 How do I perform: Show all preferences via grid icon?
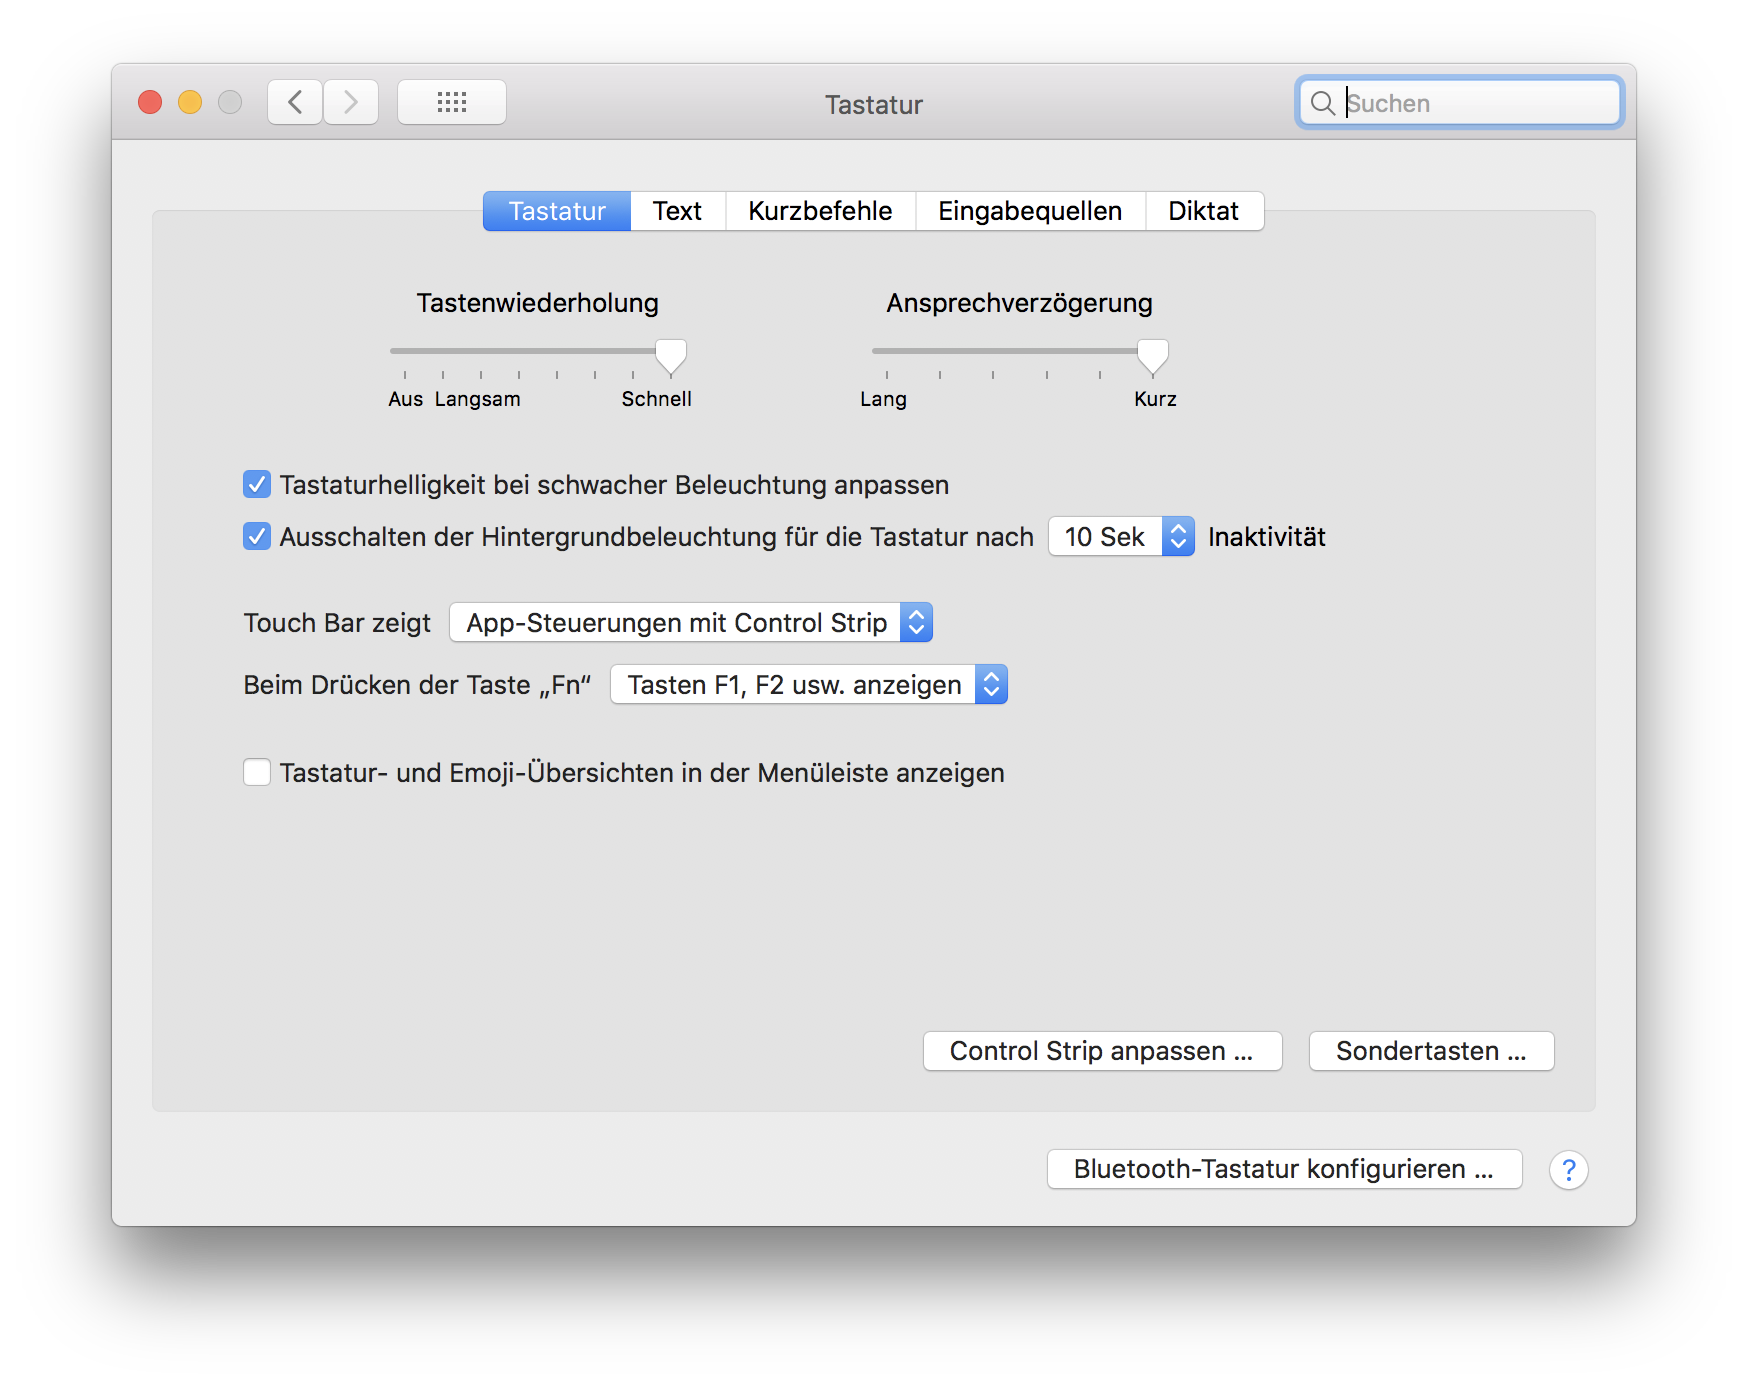(x=452, y=102)
